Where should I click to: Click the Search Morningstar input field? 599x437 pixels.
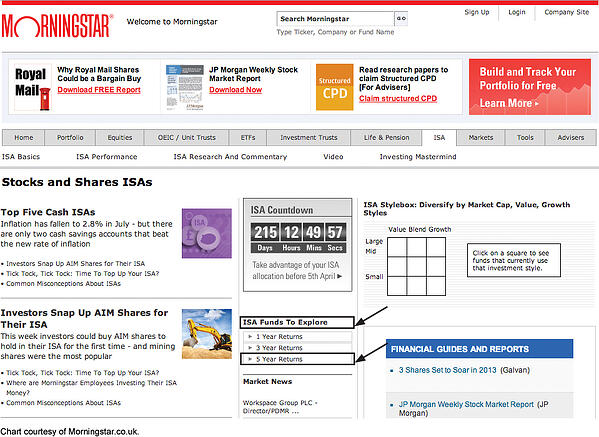click(x=335, y=18)
